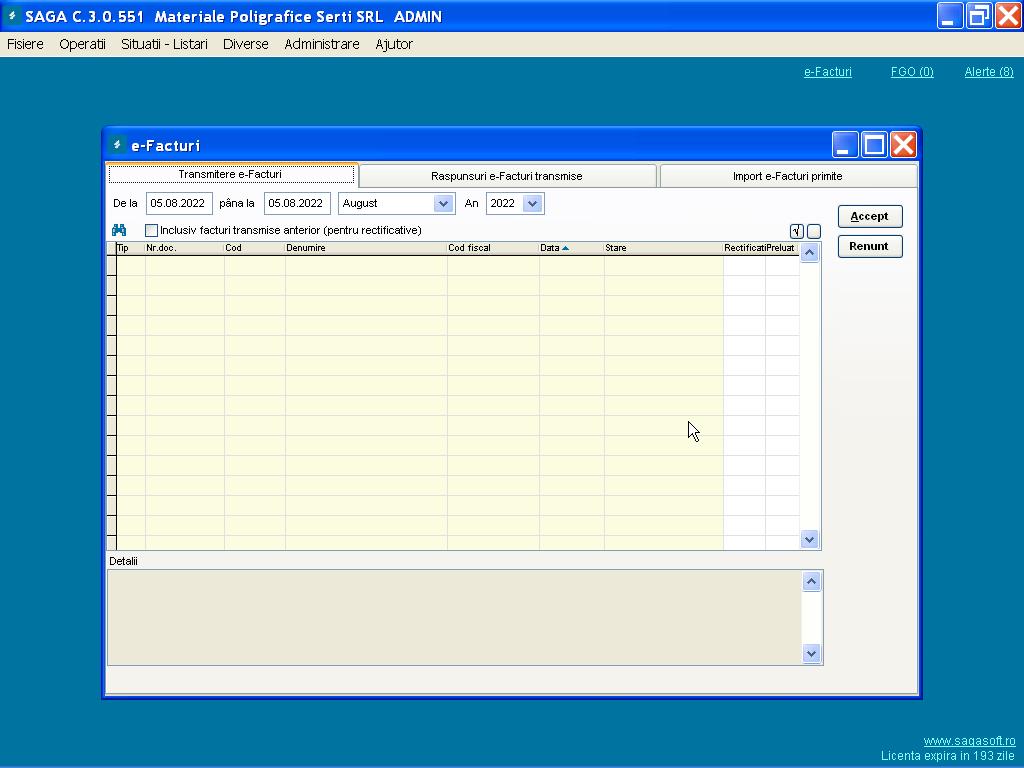Click the invoice table's scroll up arrow

810,253
